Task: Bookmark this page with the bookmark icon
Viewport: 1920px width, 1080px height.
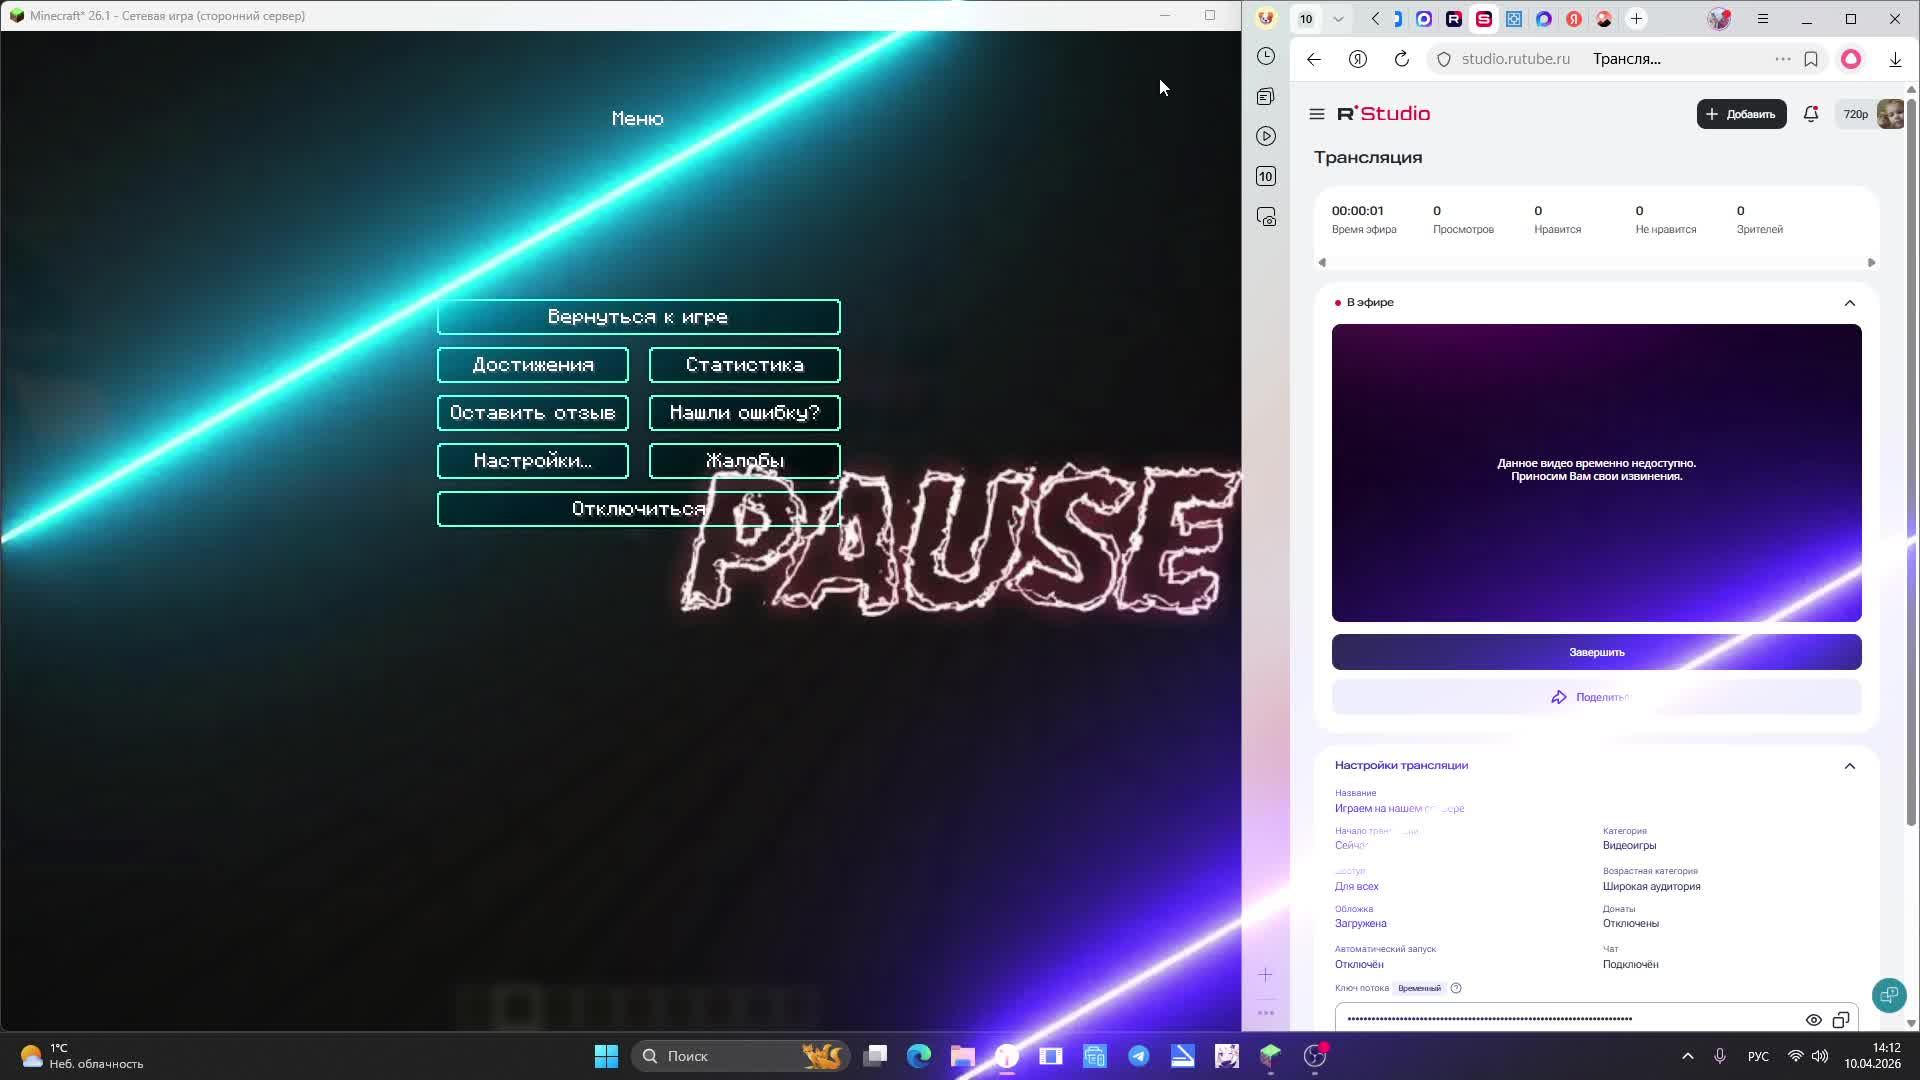Action: point(1810,59)
